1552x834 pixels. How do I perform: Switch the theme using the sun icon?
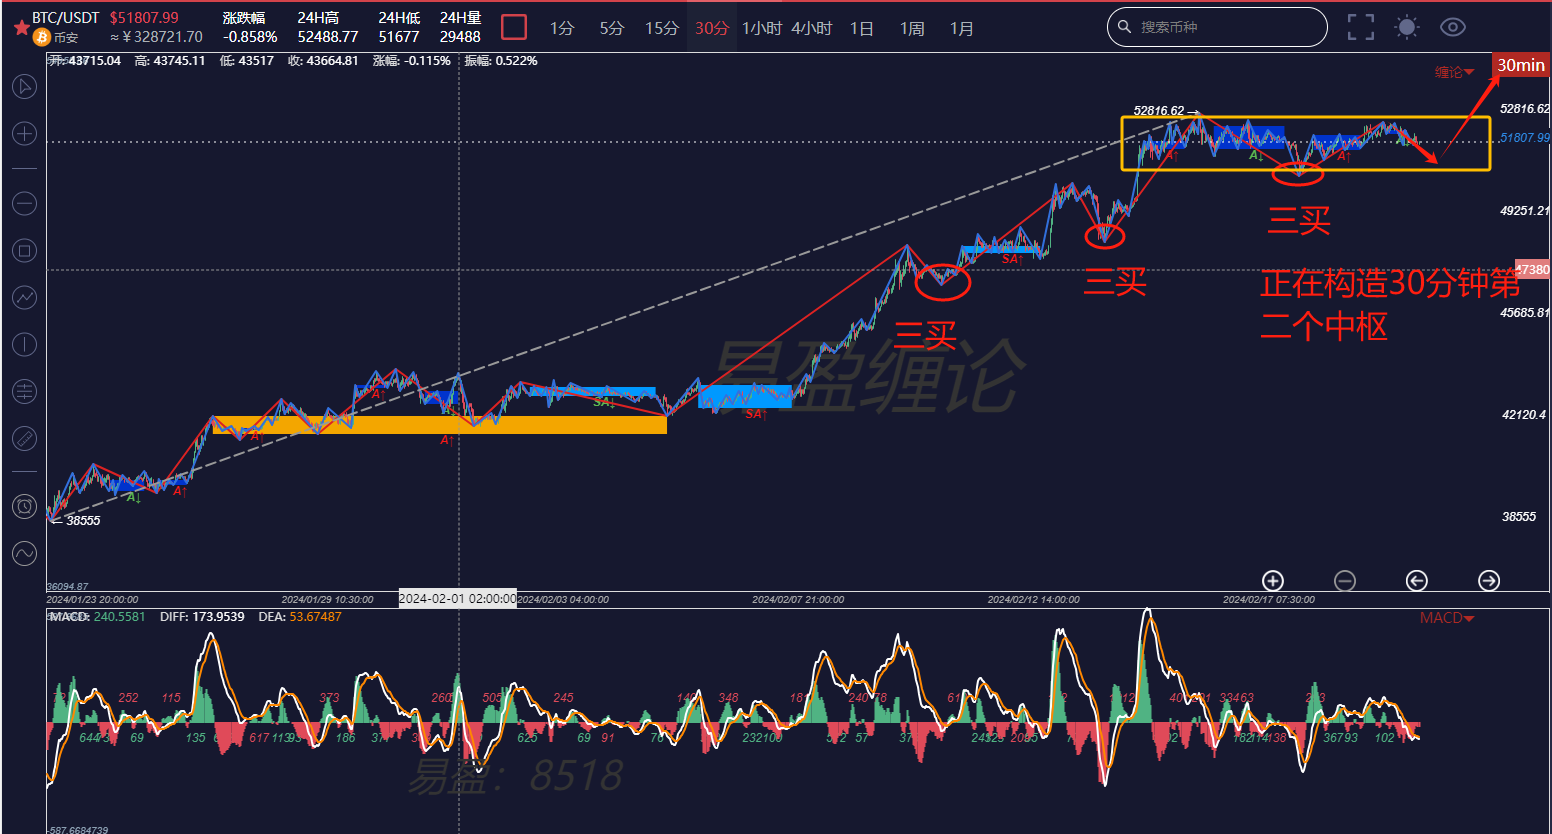[1407, 27]
